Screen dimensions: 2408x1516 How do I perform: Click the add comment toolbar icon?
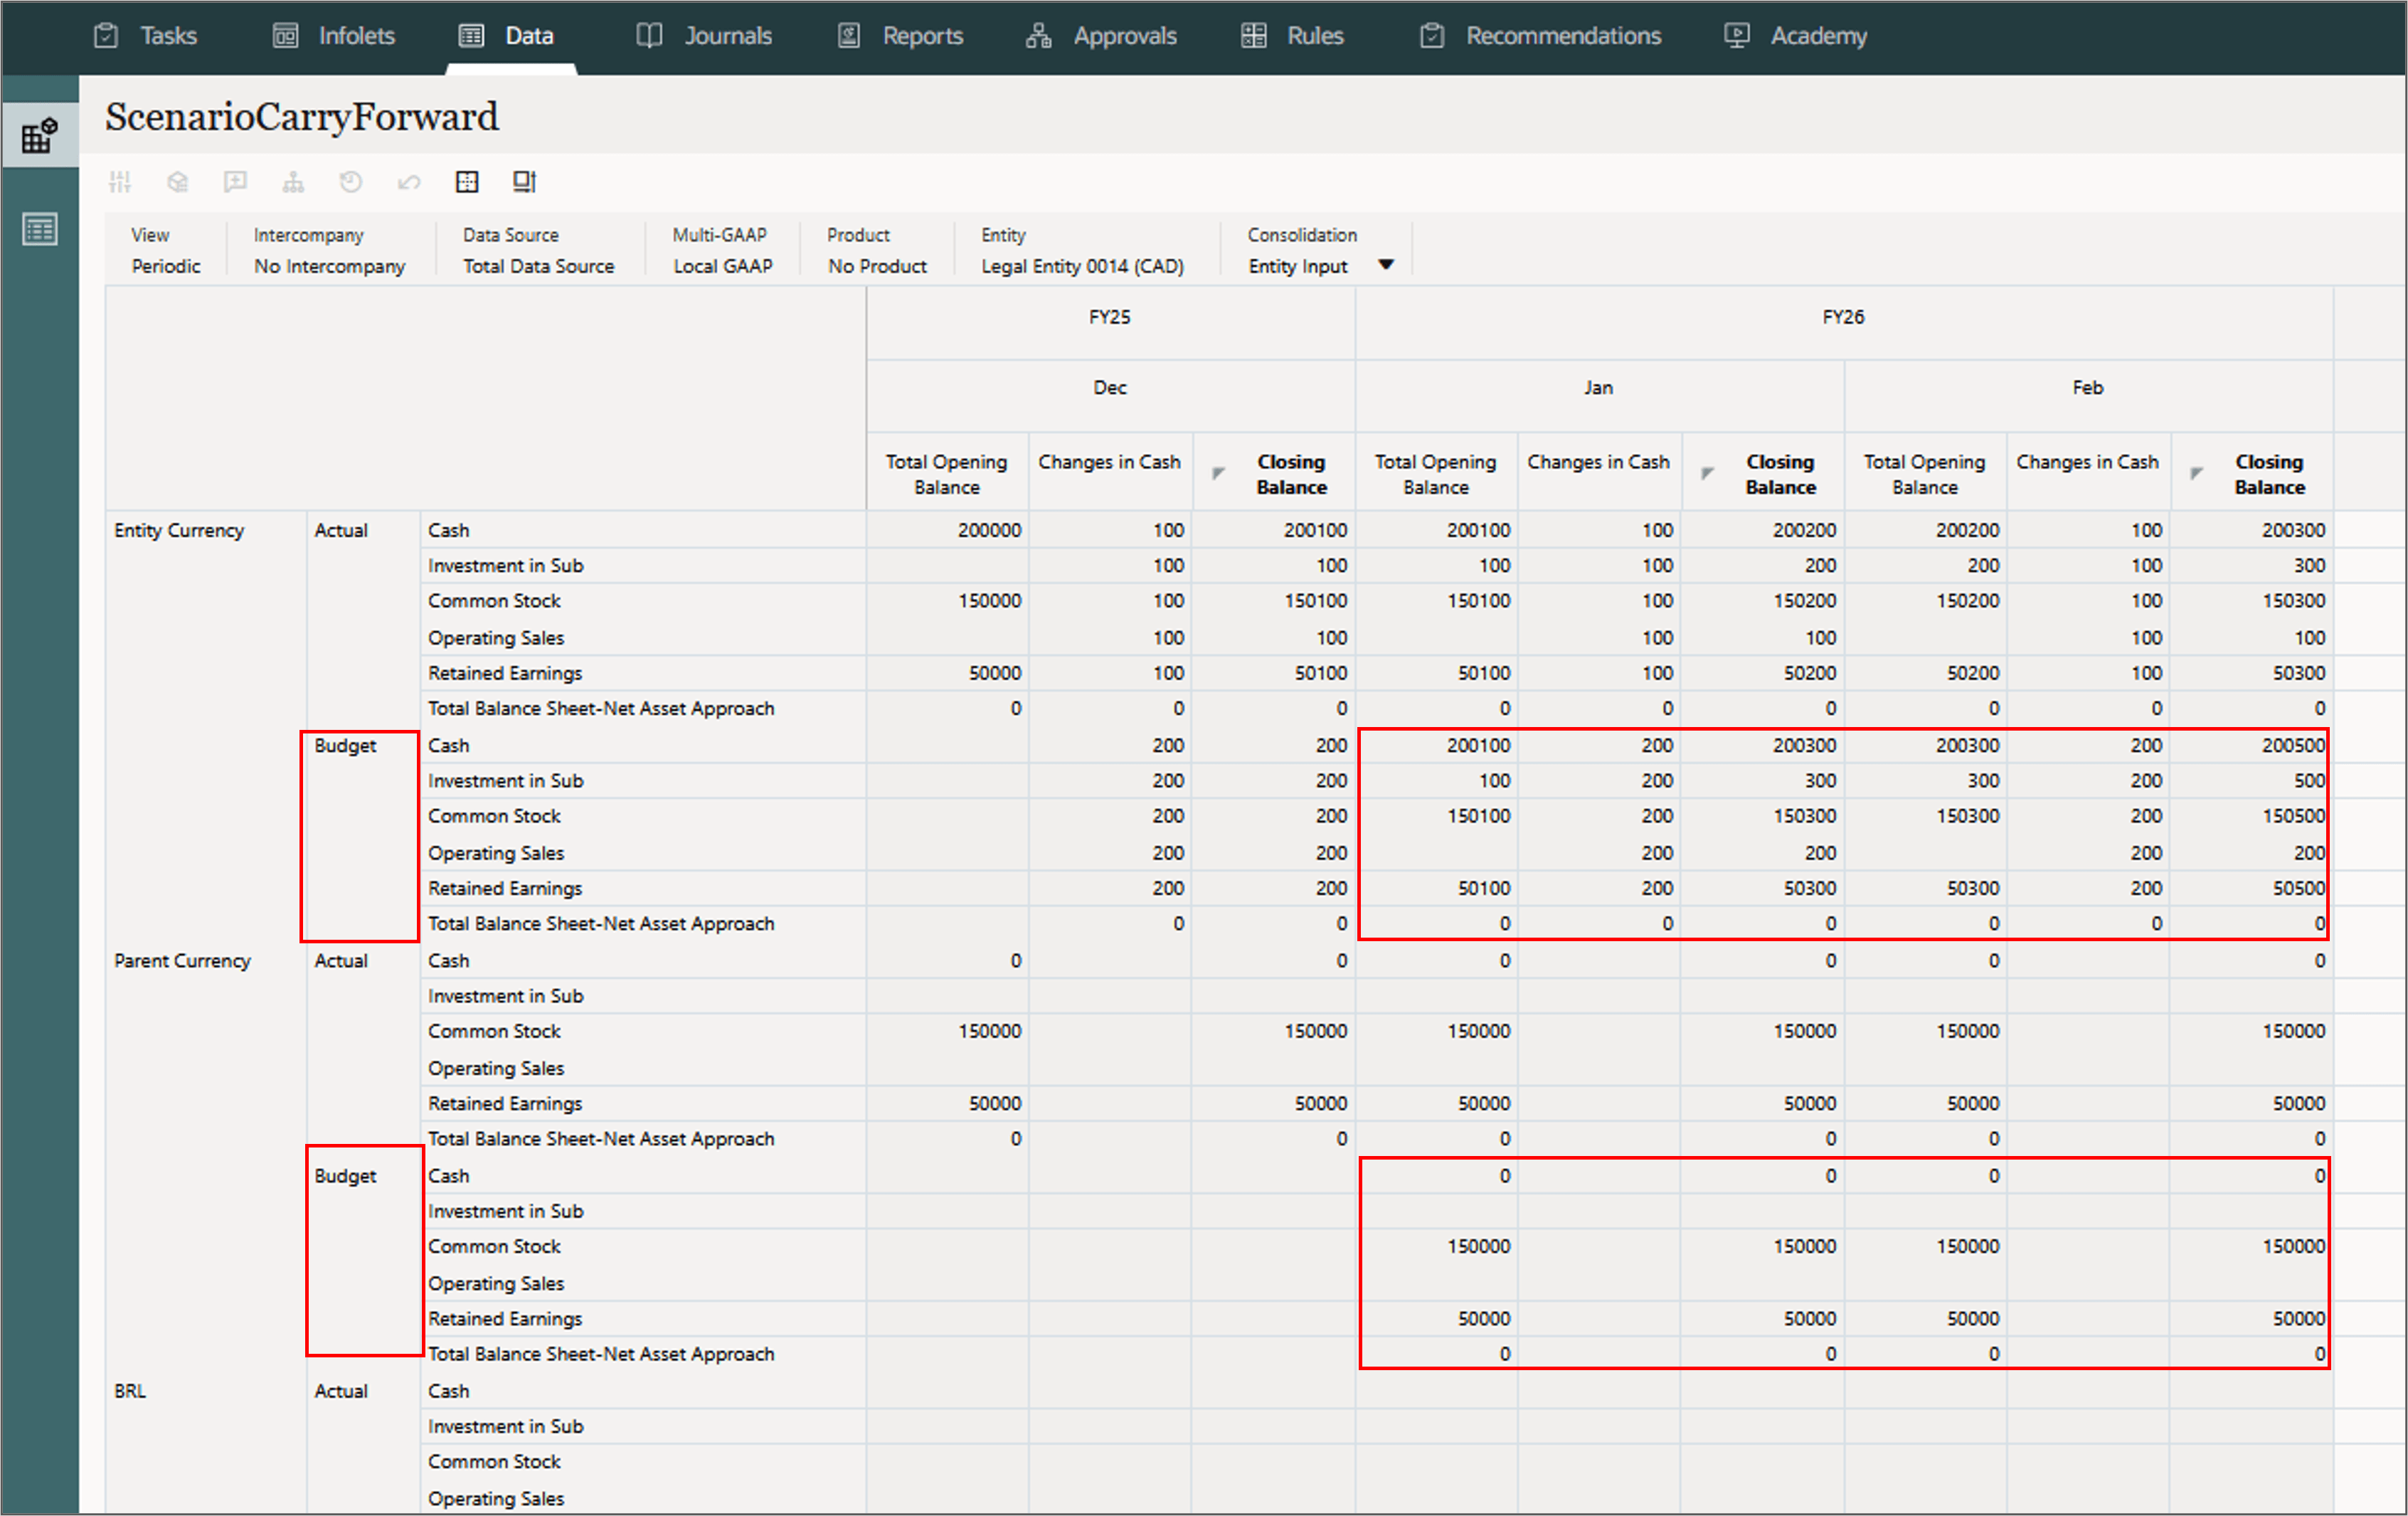[x=235, y=182]
